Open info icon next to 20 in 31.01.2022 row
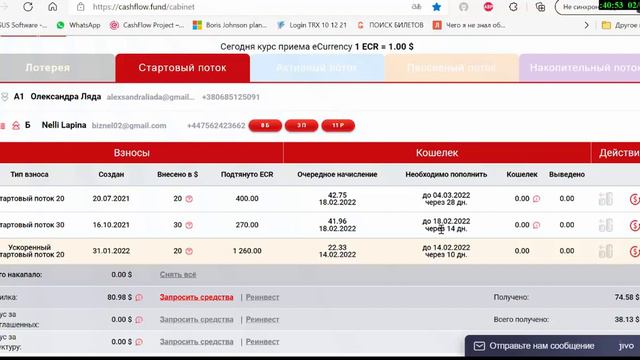Image resolution: width=640 pixels, height=360 pixels. point(189,251)
